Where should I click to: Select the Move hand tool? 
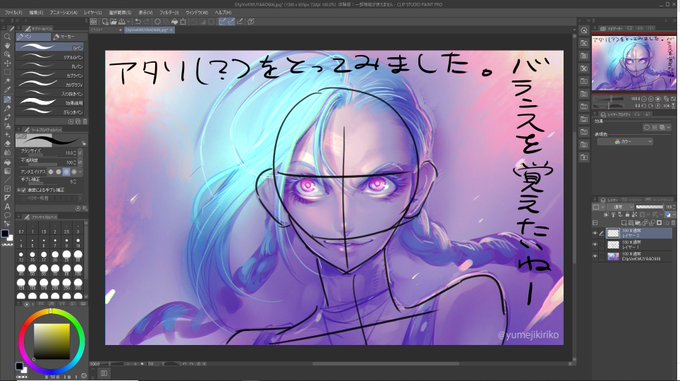pos(7,46)
